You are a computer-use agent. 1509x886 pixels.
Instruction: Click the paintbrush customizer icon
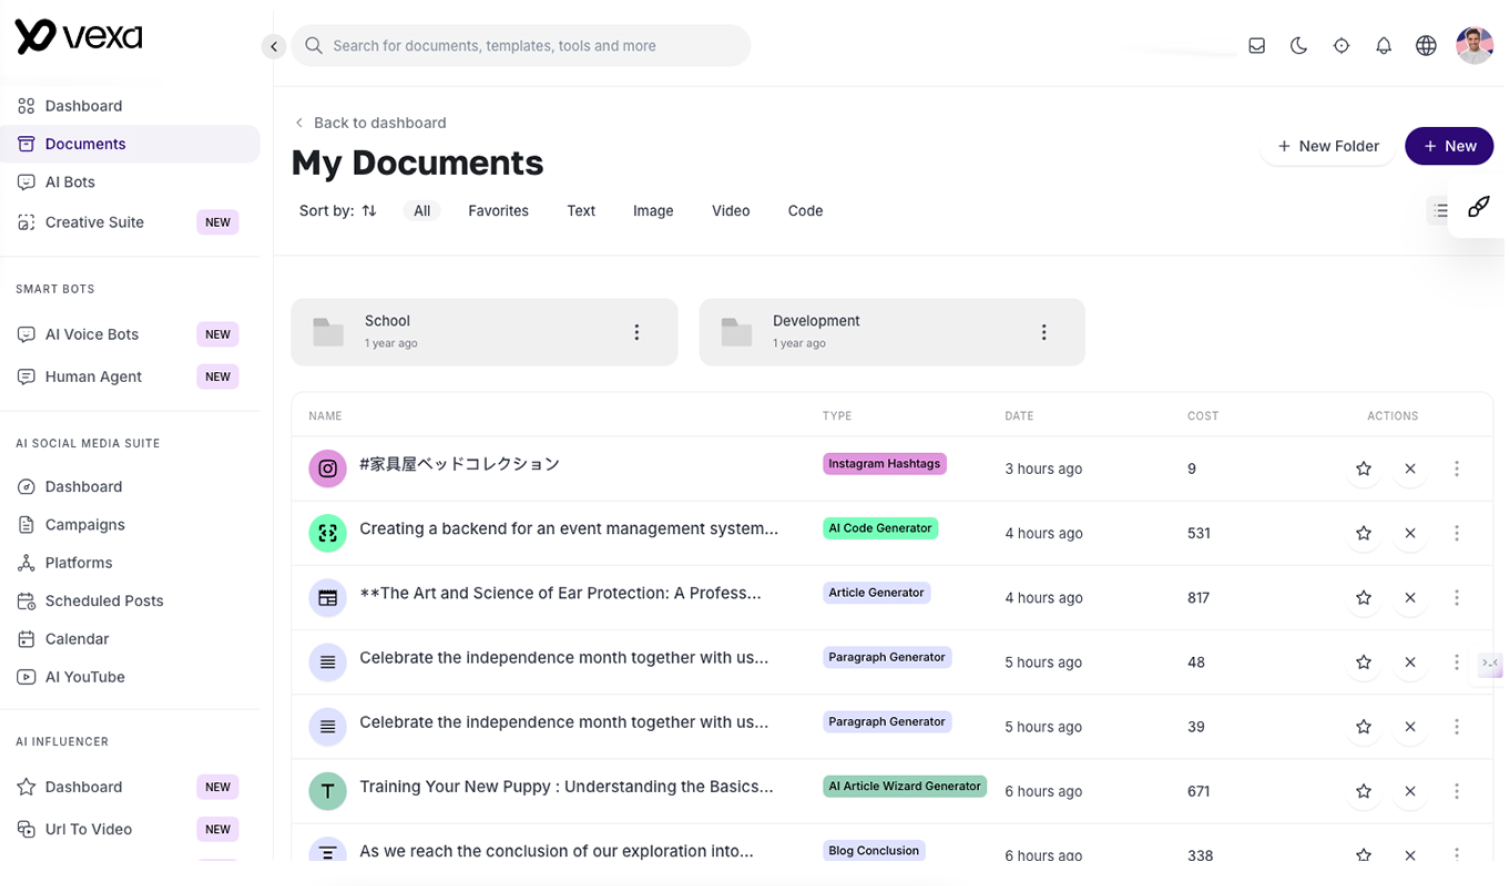(x=1478, y=207)
